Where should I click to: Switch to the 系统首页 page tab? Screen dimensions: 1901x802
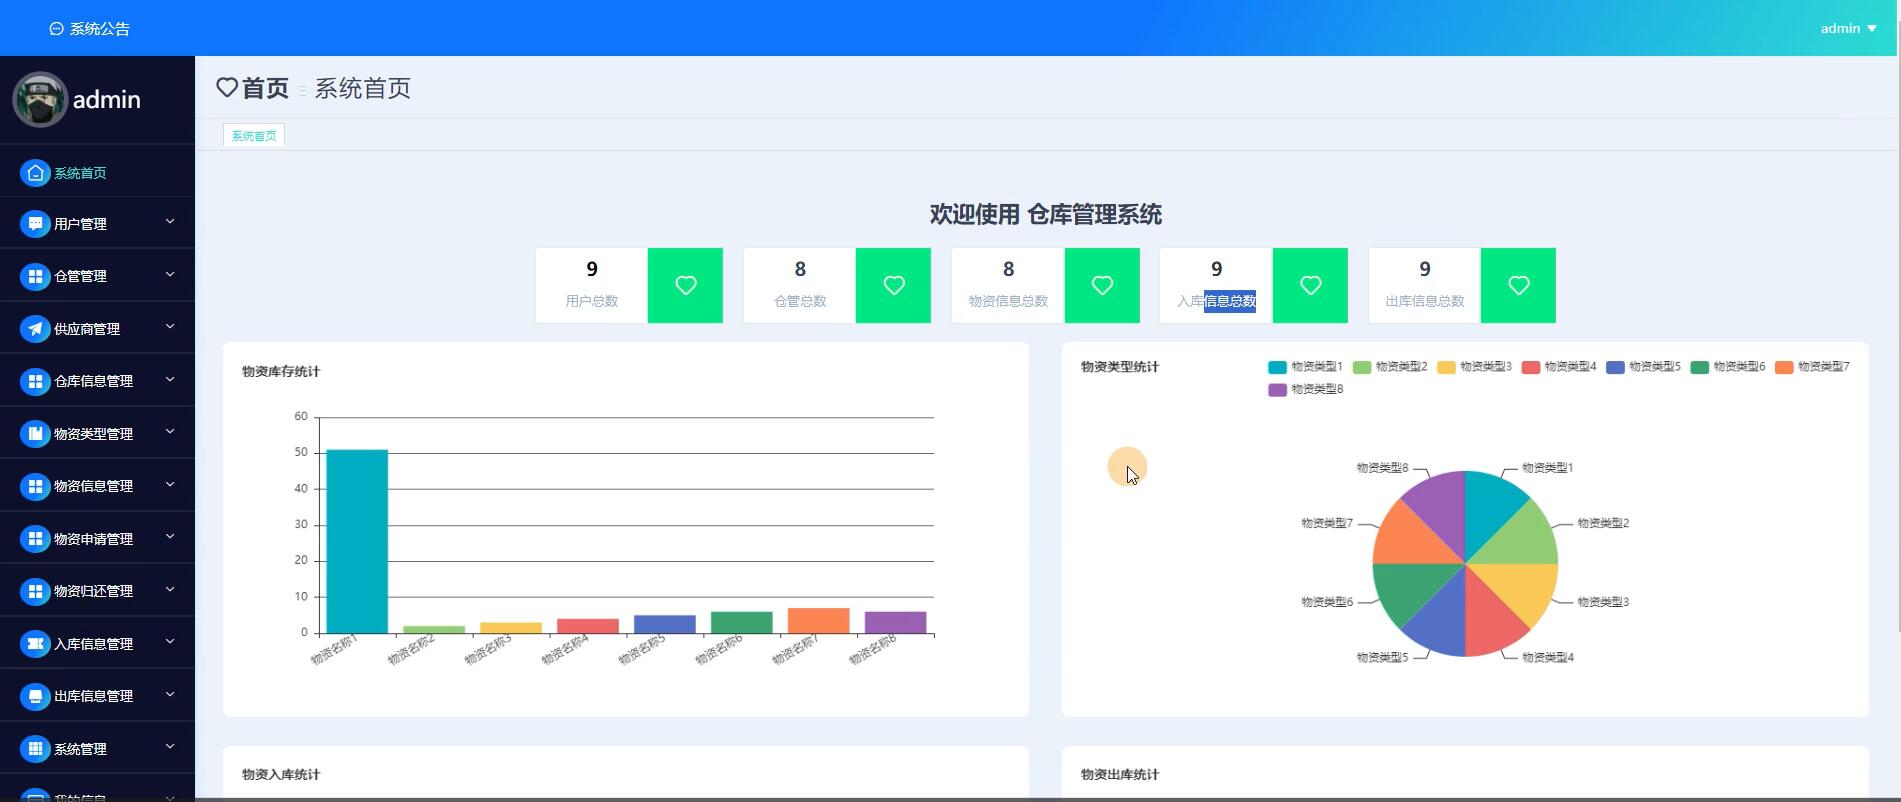[x=254, y=135]
